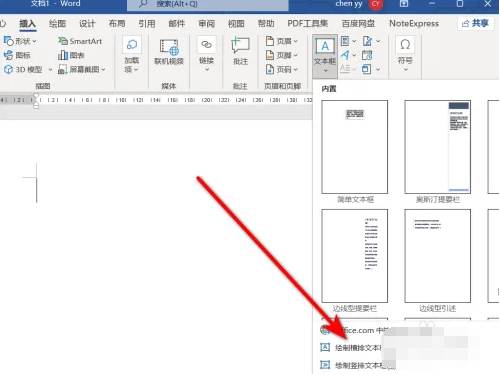
Task: Open the 加载项 add-ins button
Action: (x=132, y=55)
